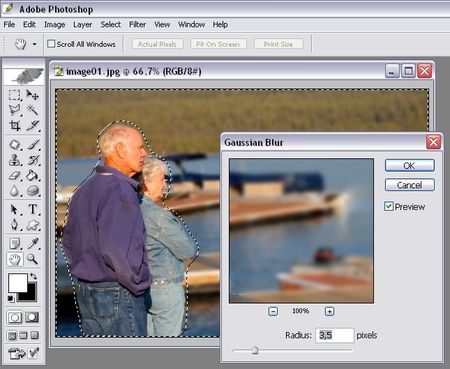Toggle Scroll All Windows checkbox
The height and width of the screenshot is (369, 450).
pyautogui.click(x=51, y=44)
